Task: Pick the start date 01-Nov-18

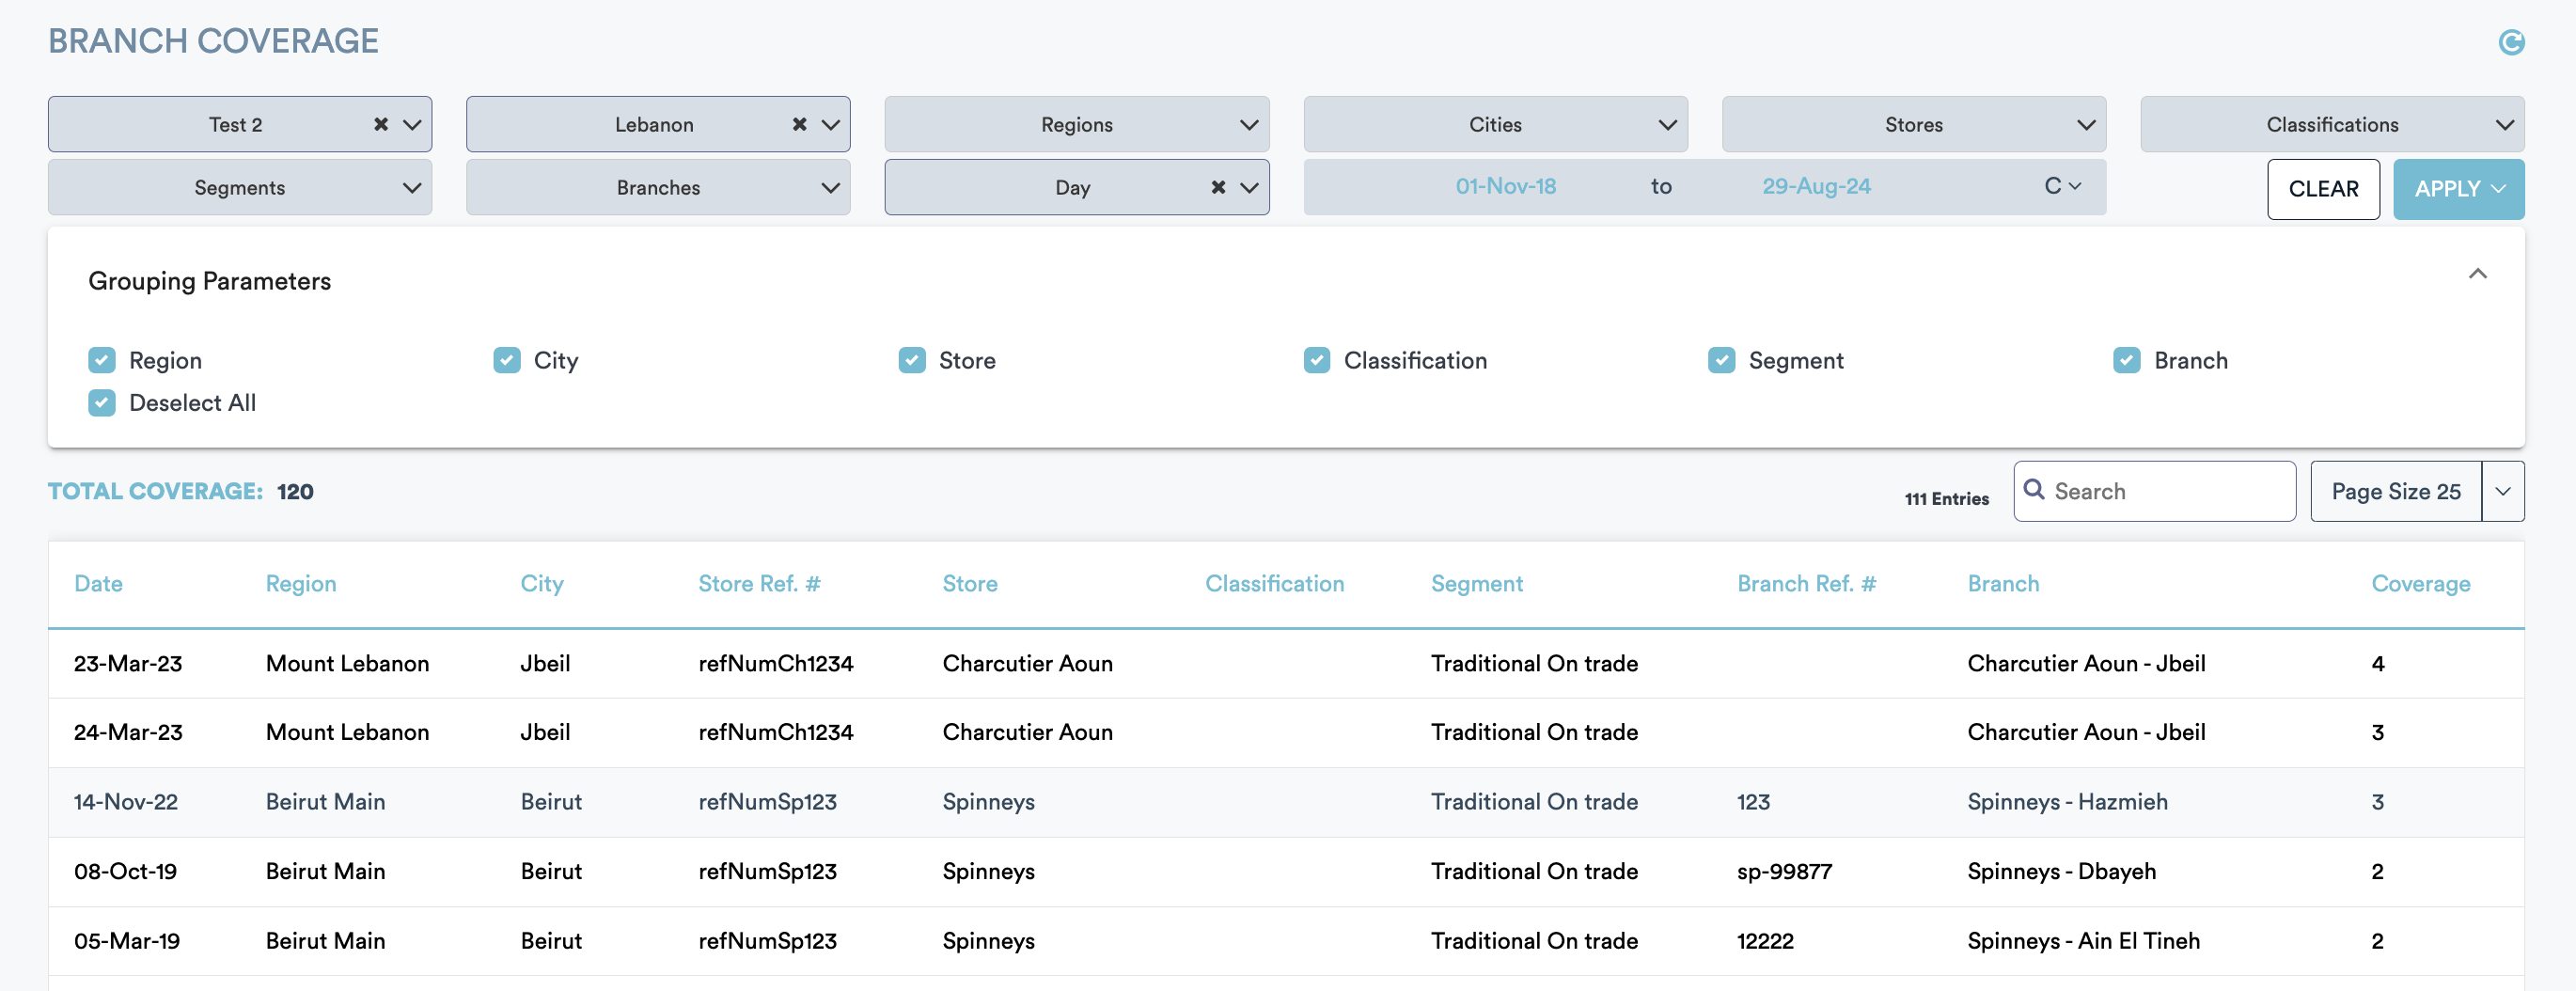Action: pos(1504,186)
